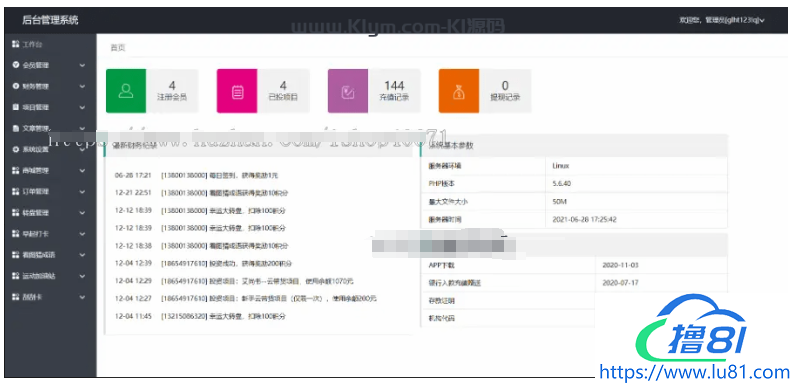
Task: Expand the 运动加油站 chevron
Action: coord(82,276)
